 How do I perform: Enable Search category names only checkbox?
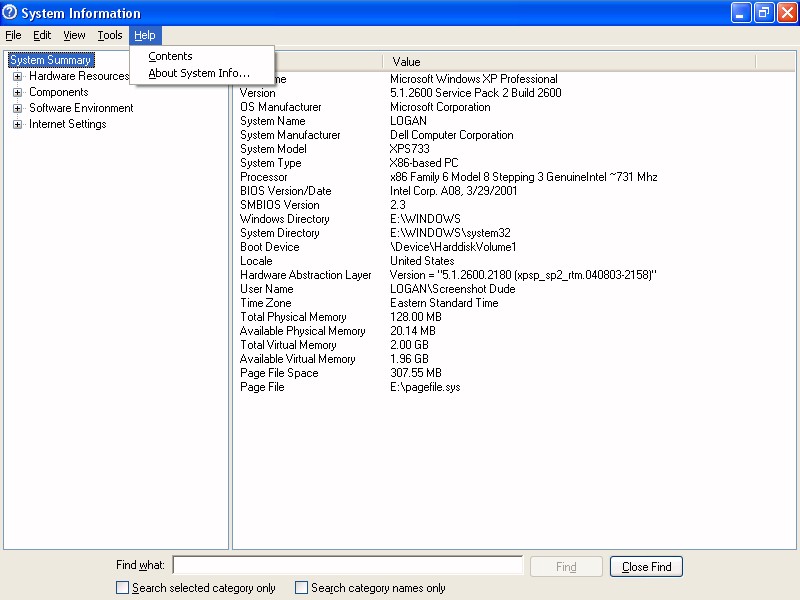pos(302,588)
